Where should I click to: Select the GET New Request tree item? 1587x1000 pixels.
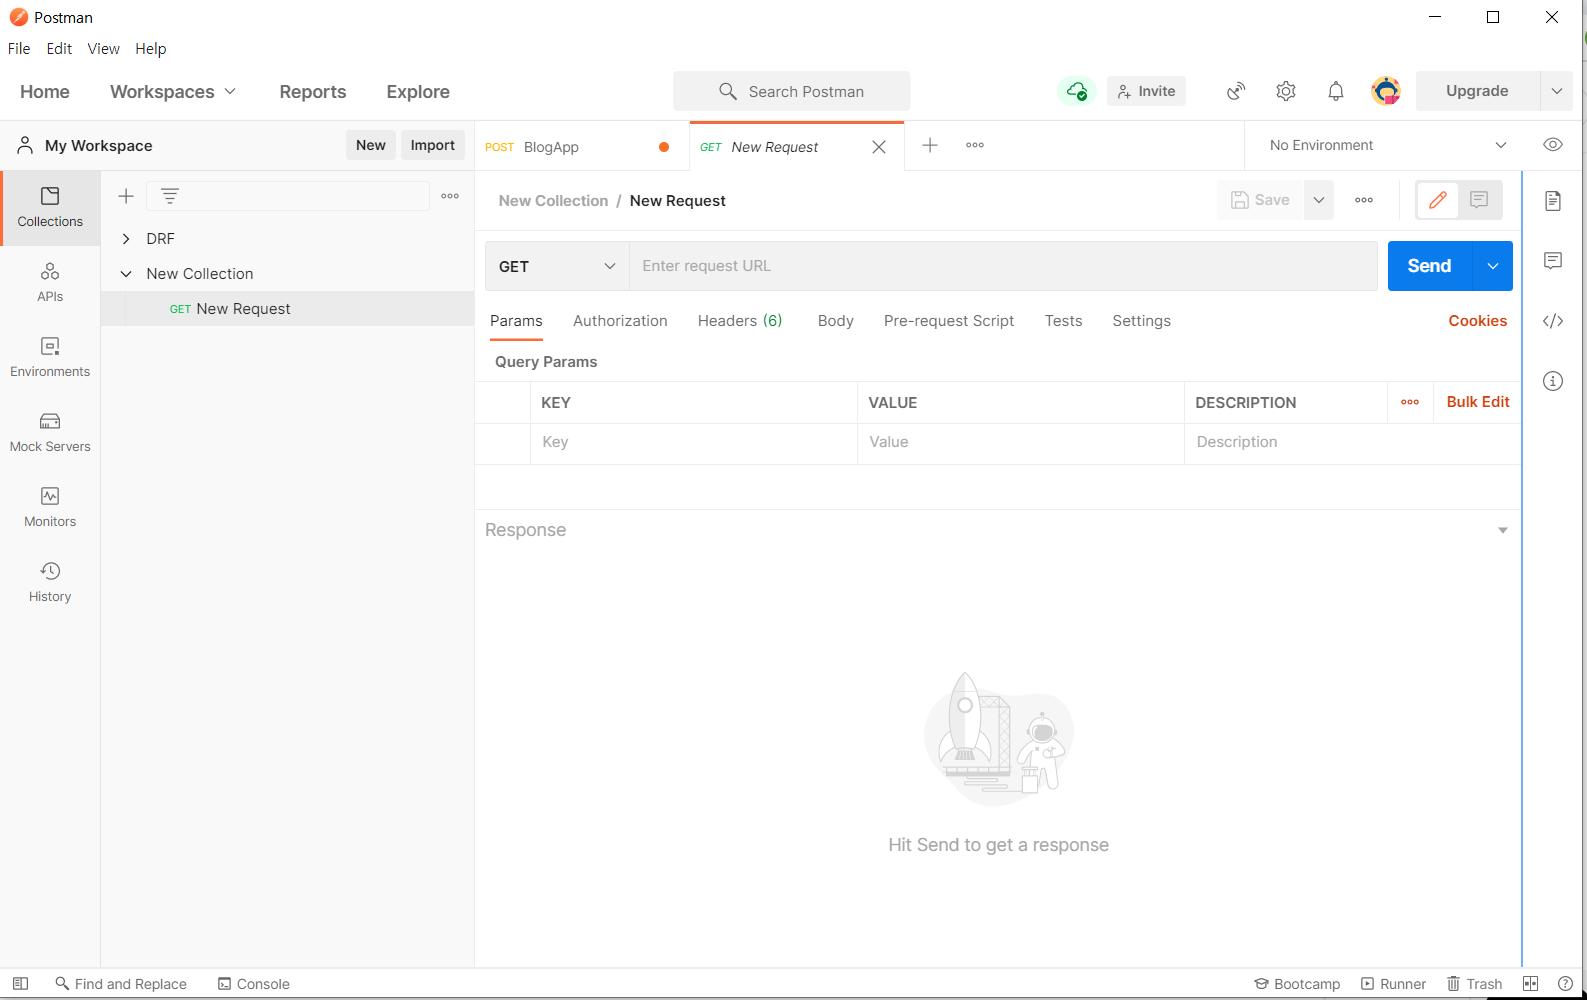pyautogui.click(x=288, y=309)
